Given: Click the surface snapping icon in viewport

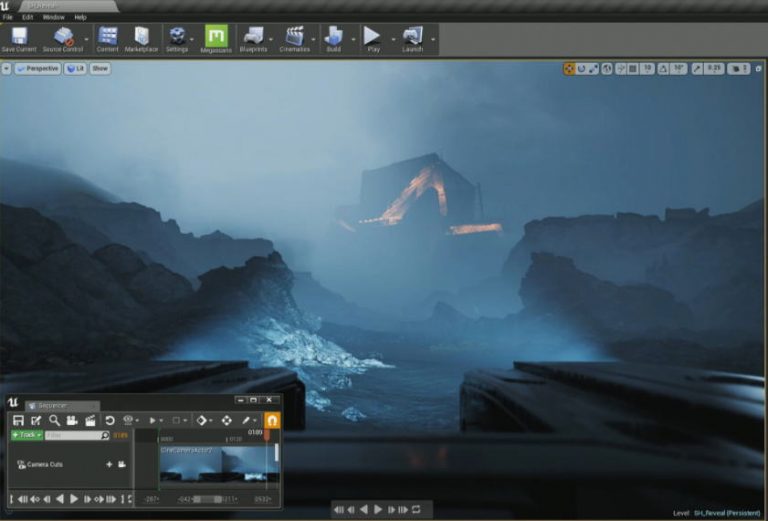Looking at the screenshot, I should point(620,69).
